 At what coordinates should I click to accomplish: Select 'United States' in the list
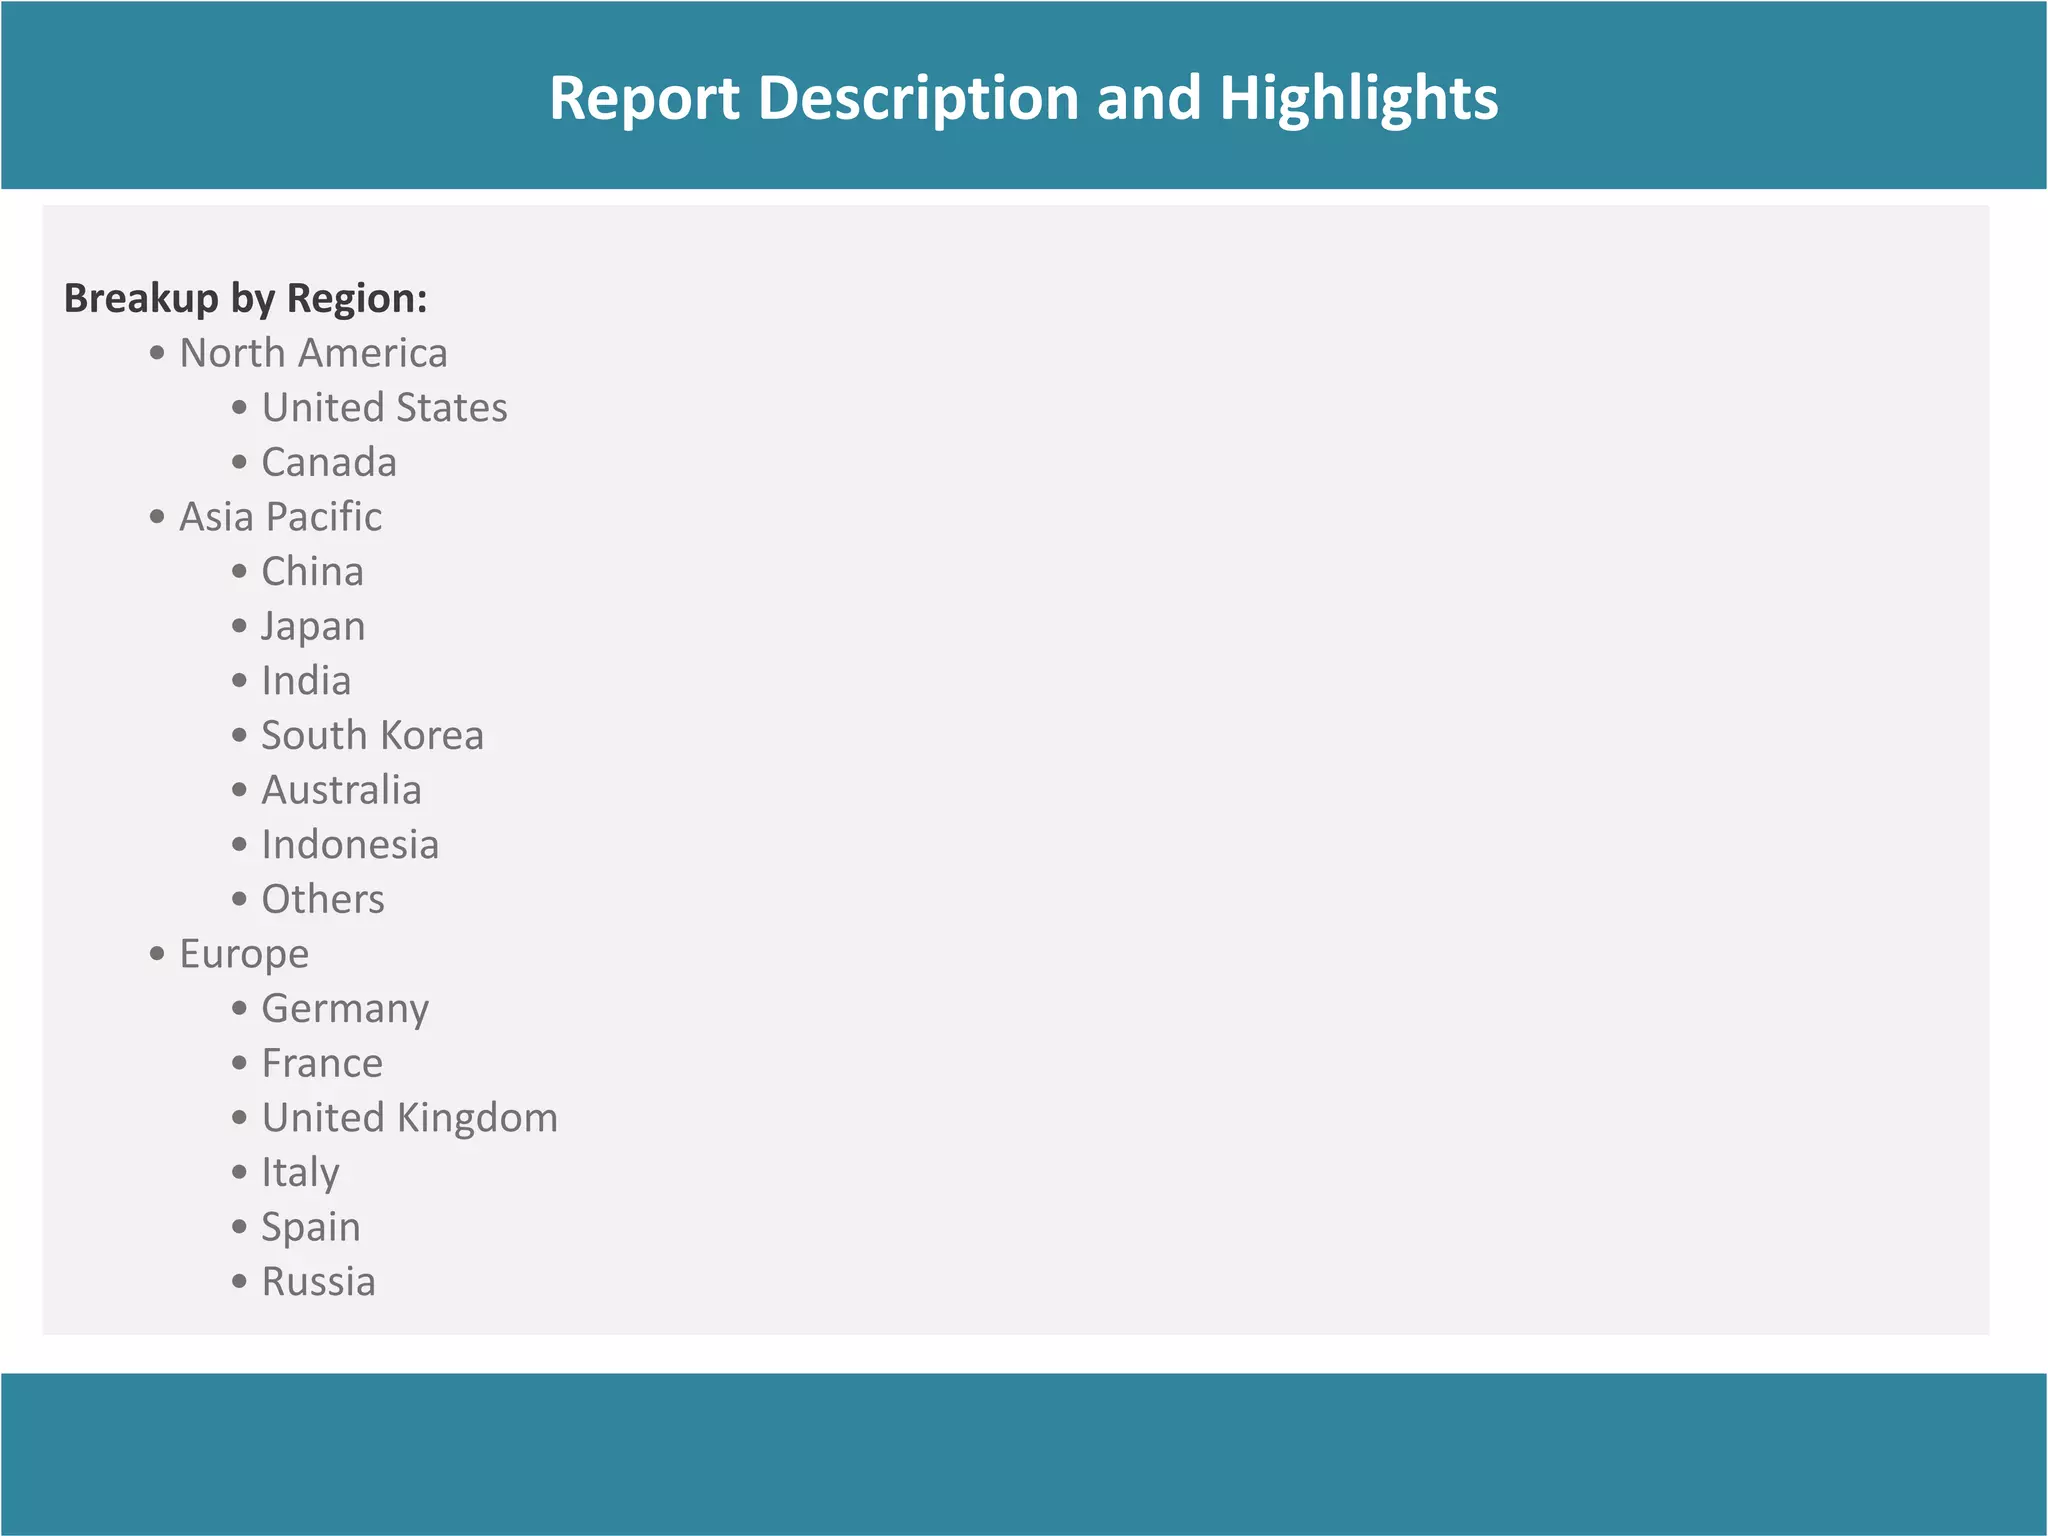coord(384,407)
